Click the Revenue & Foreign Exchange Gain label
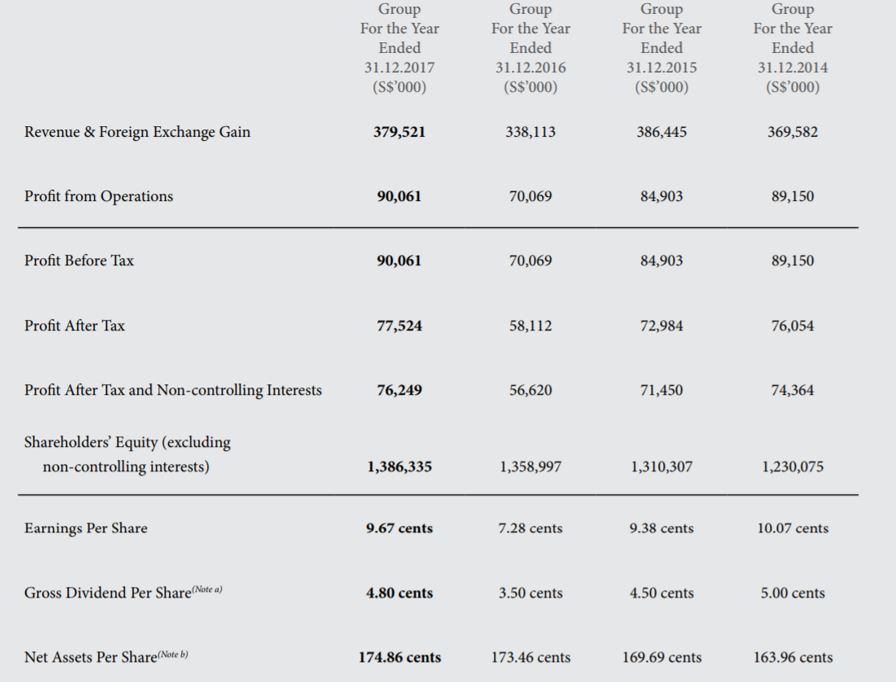896x682 pixels. pos(137,132)
